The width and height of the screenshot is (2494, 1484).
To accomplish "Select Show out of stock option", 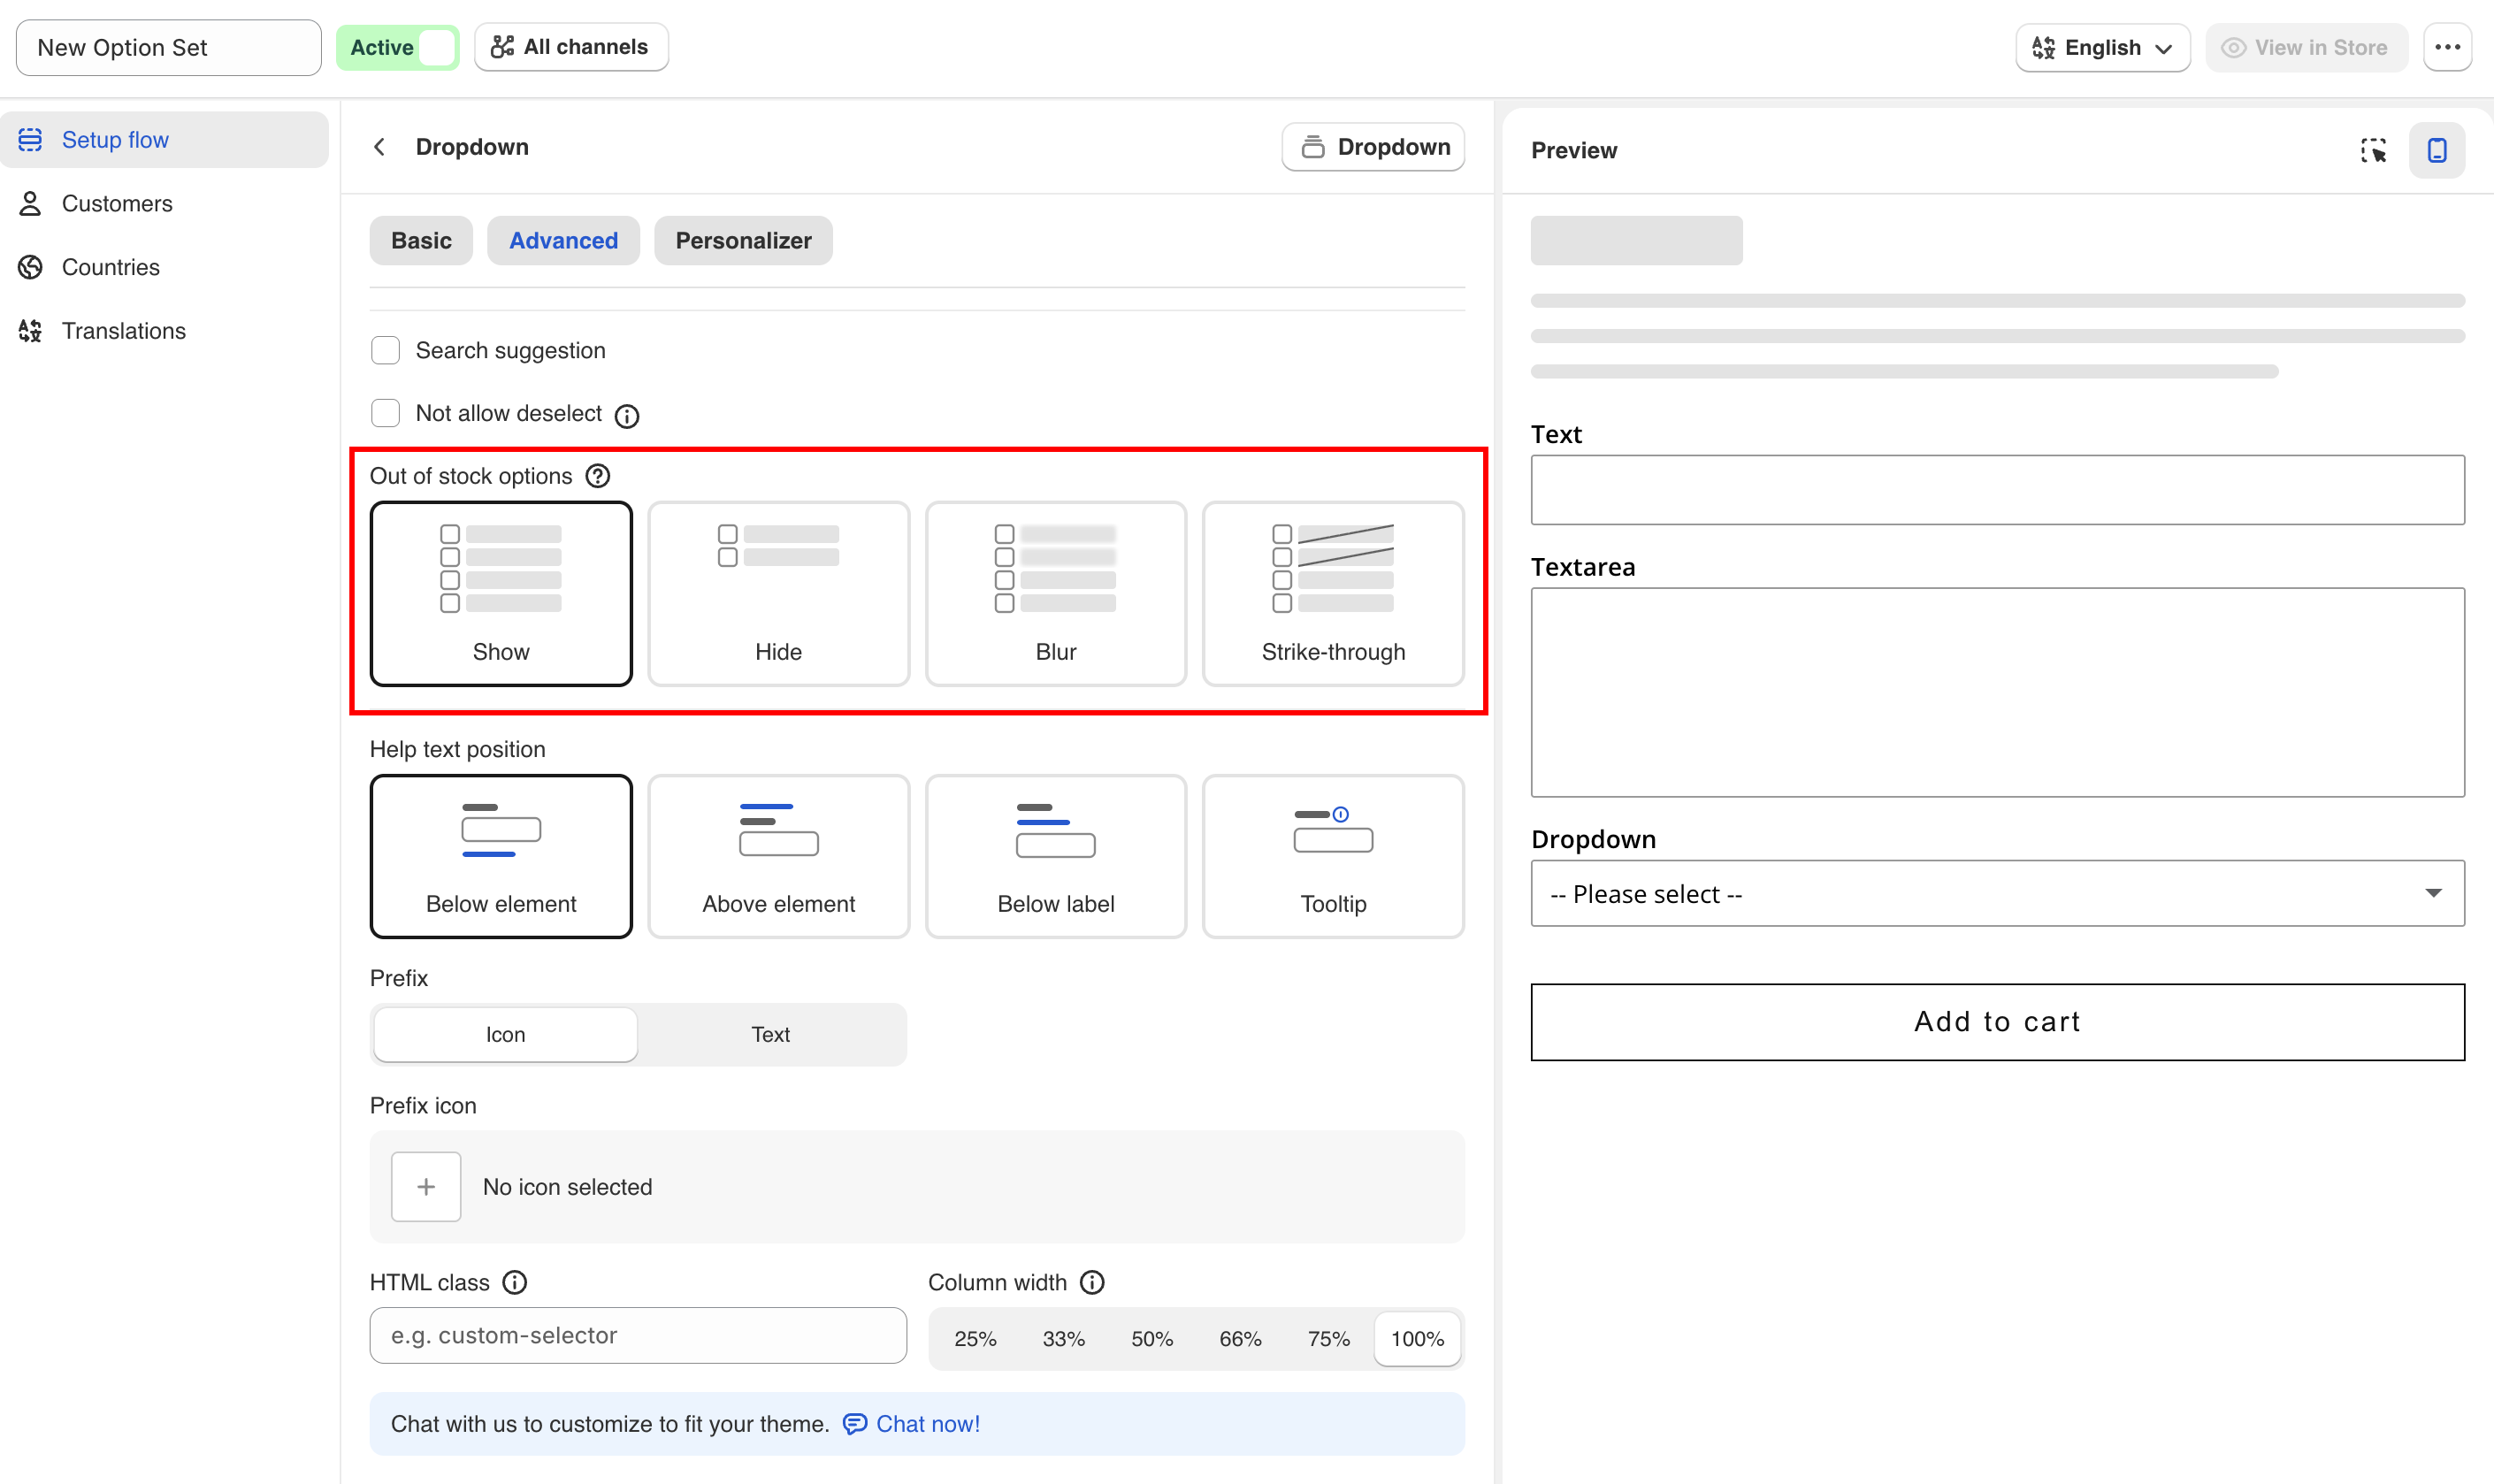I will click(x=501, y=594).
